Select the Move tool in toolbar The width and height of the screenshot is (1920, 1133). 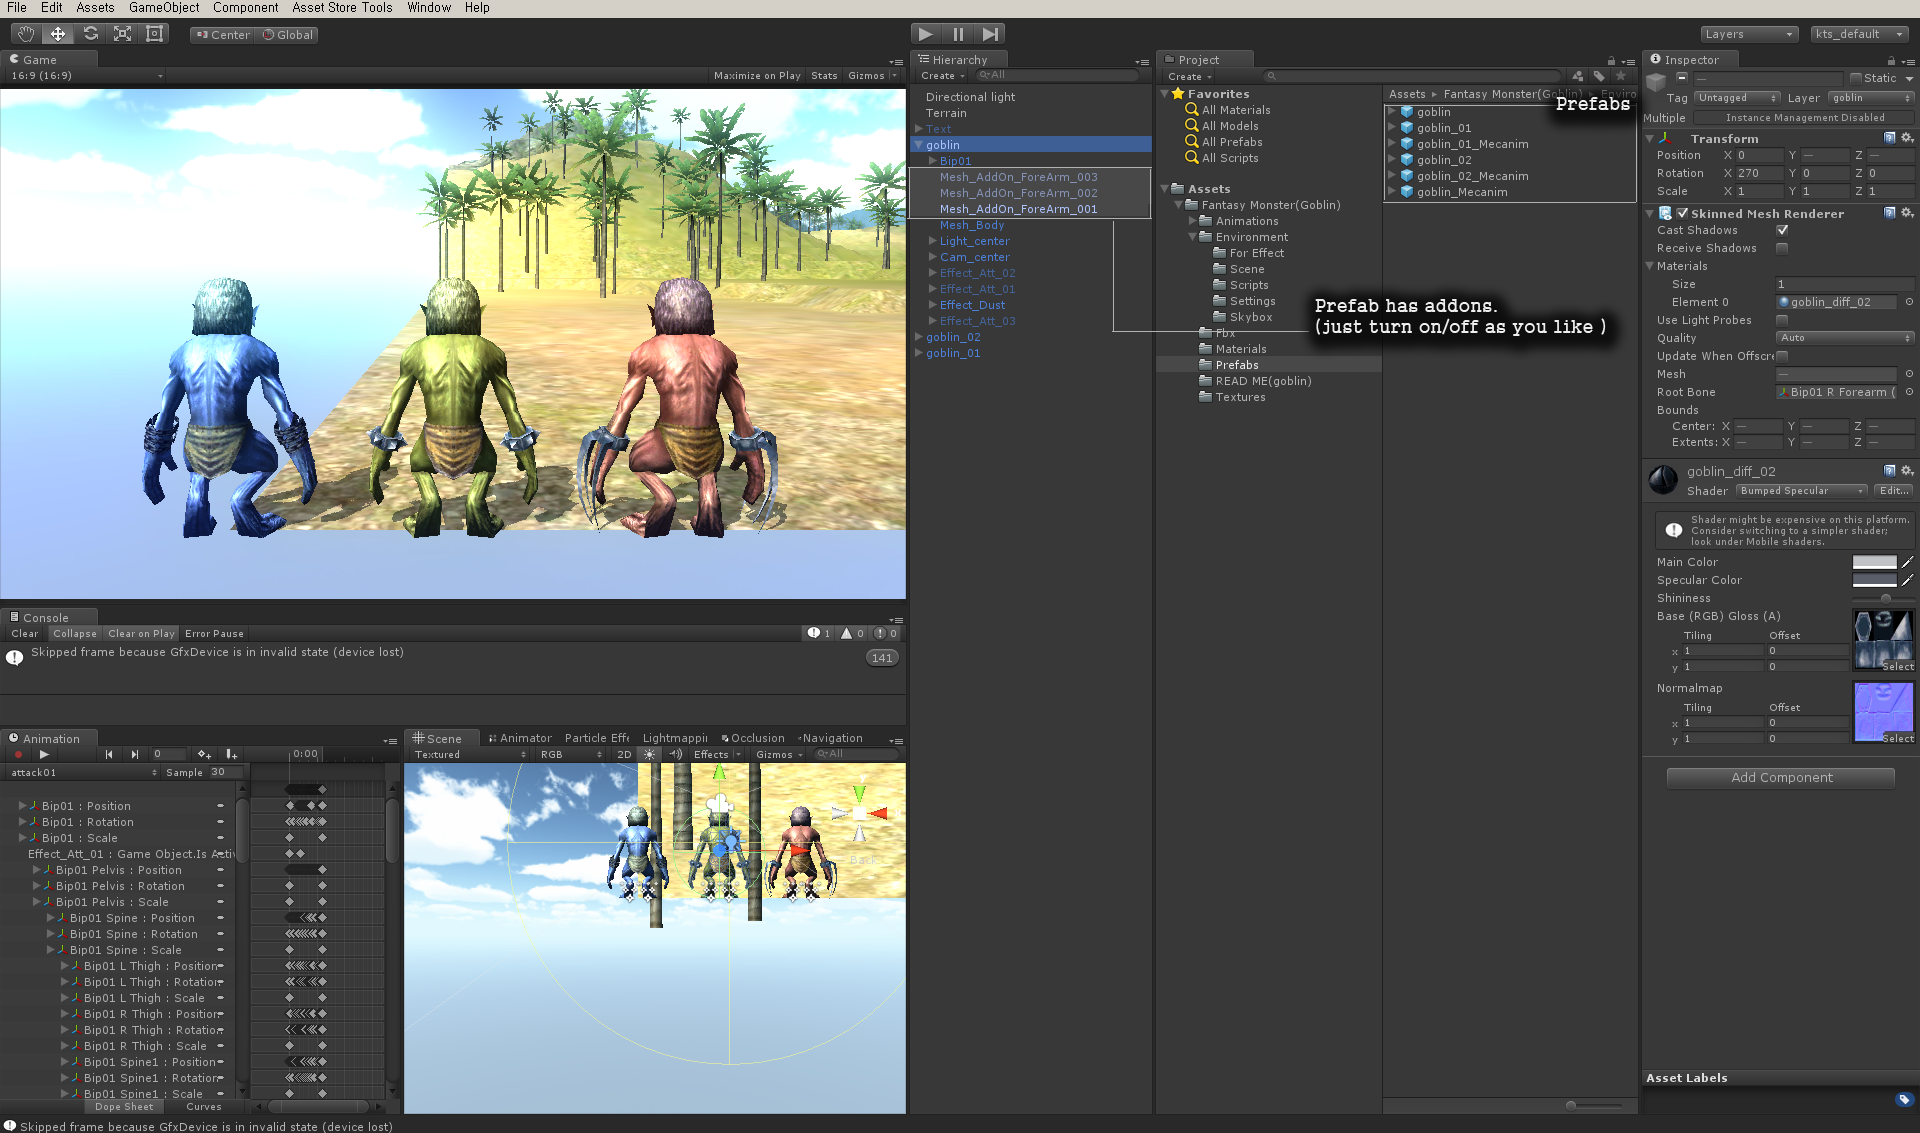point(58,34)
